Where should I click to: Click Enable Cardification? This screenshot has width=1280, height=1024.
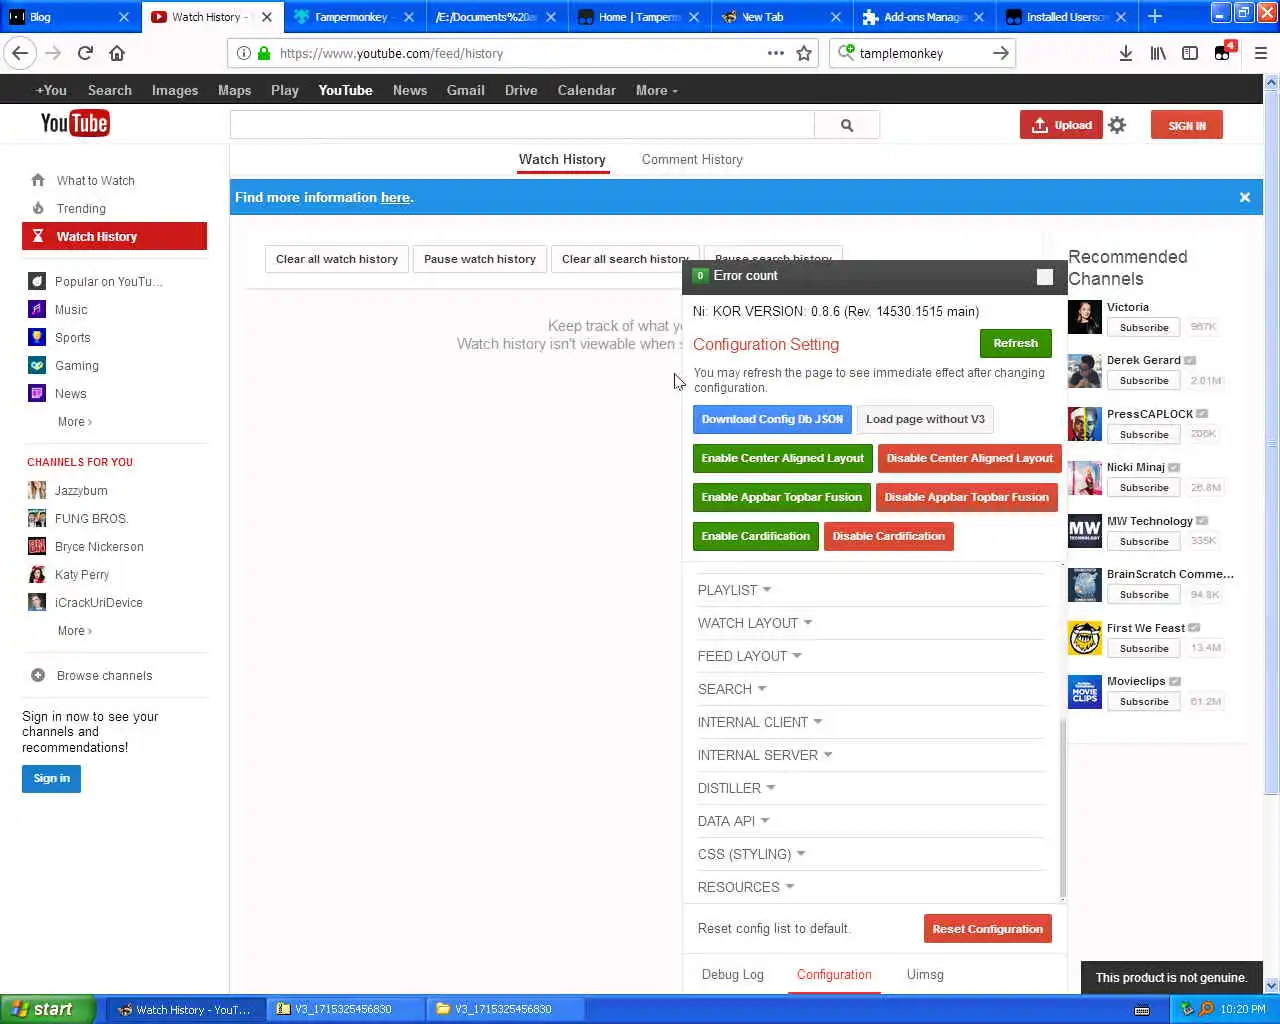point(755,536)
